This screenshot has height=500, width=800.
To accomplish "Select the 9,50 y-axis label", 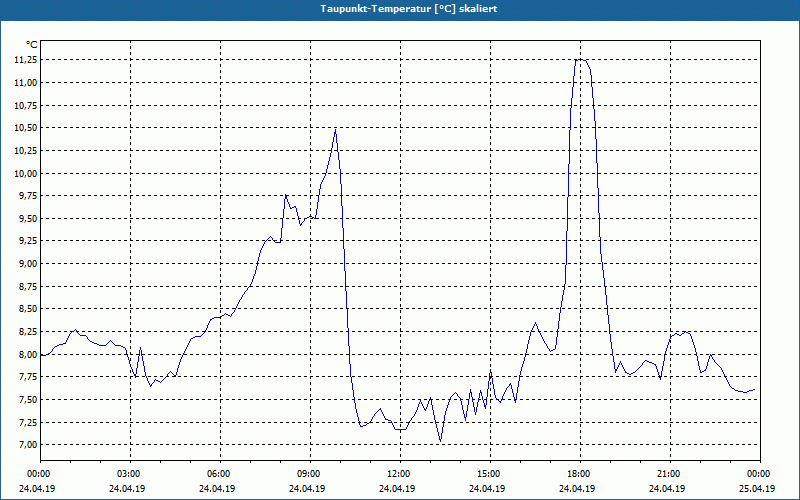I will tap(28, 219).
